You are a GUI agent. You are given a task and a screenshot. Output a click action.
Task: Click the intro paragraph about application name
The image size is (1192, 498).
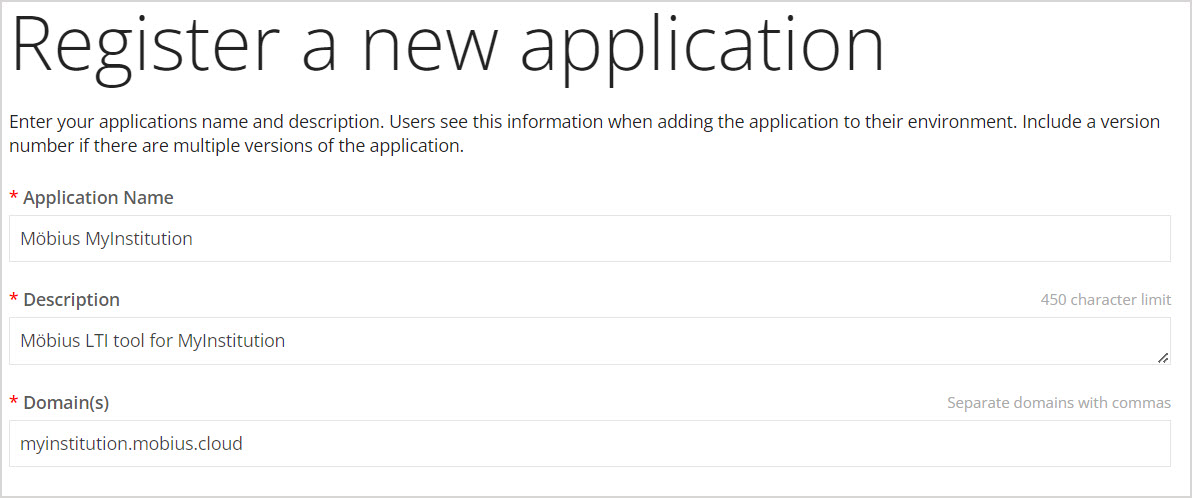pyautogui.click(x=584, y=134)
